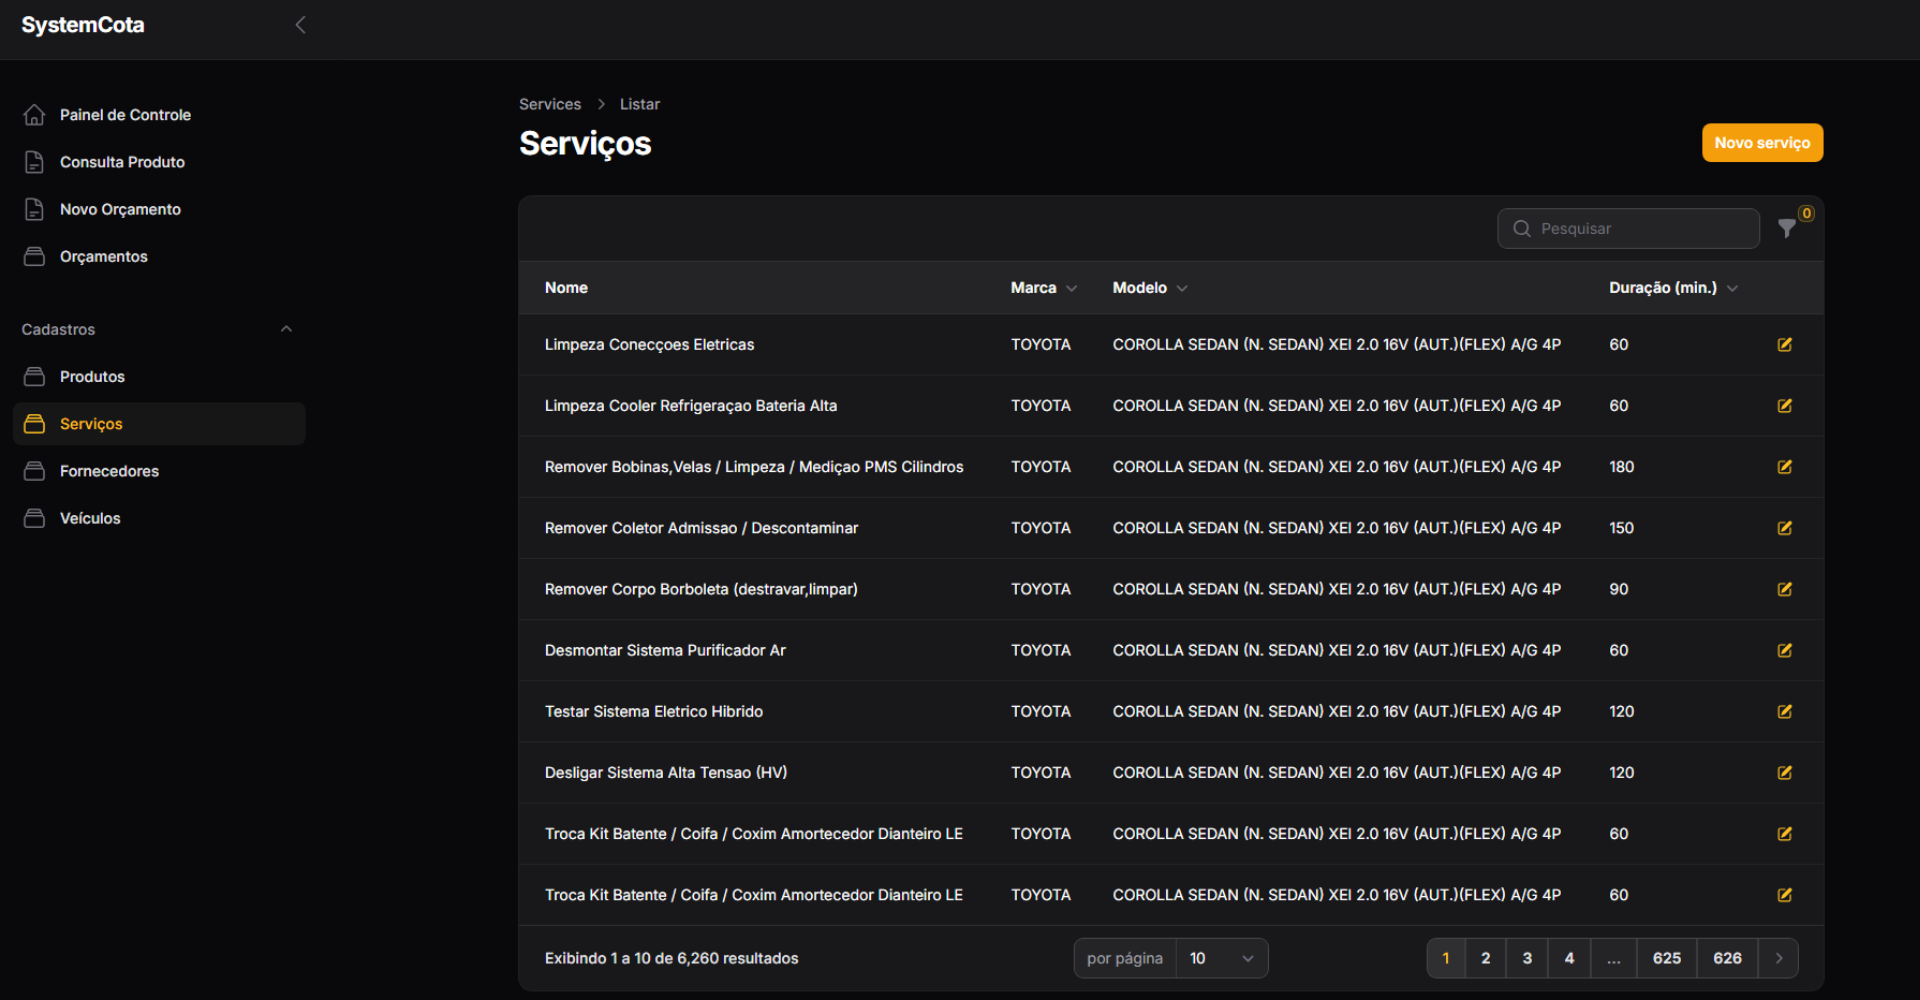Click TOYOTA in Limpeza Conecçoes Eletricas row
This screenshot has height=1000, width=1920.
(1040, 345)
